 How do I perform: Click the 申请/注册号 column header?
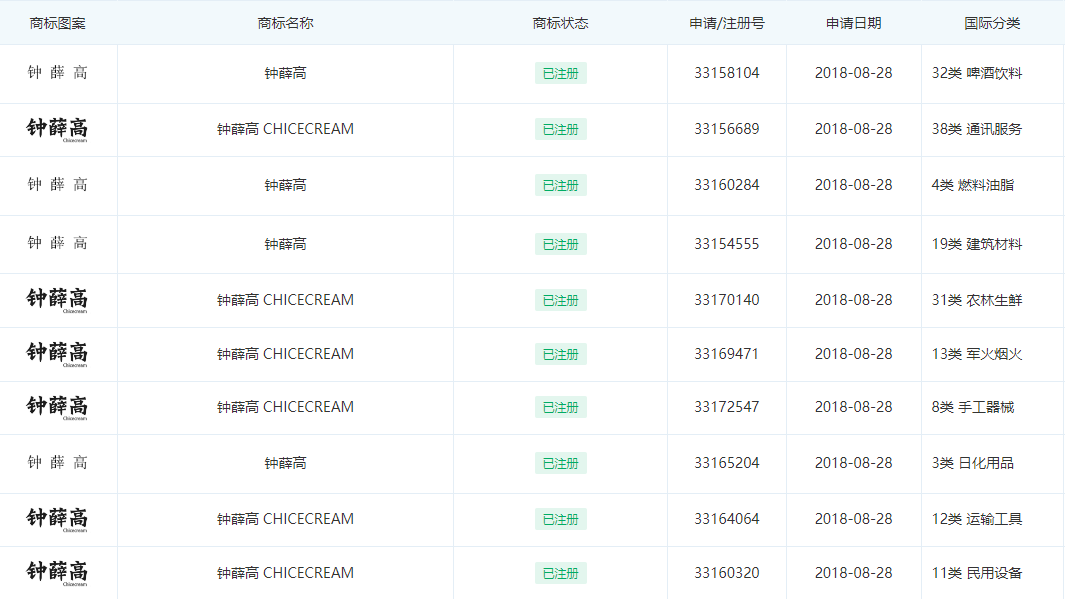pyautogui.click(x=726, y=23)
